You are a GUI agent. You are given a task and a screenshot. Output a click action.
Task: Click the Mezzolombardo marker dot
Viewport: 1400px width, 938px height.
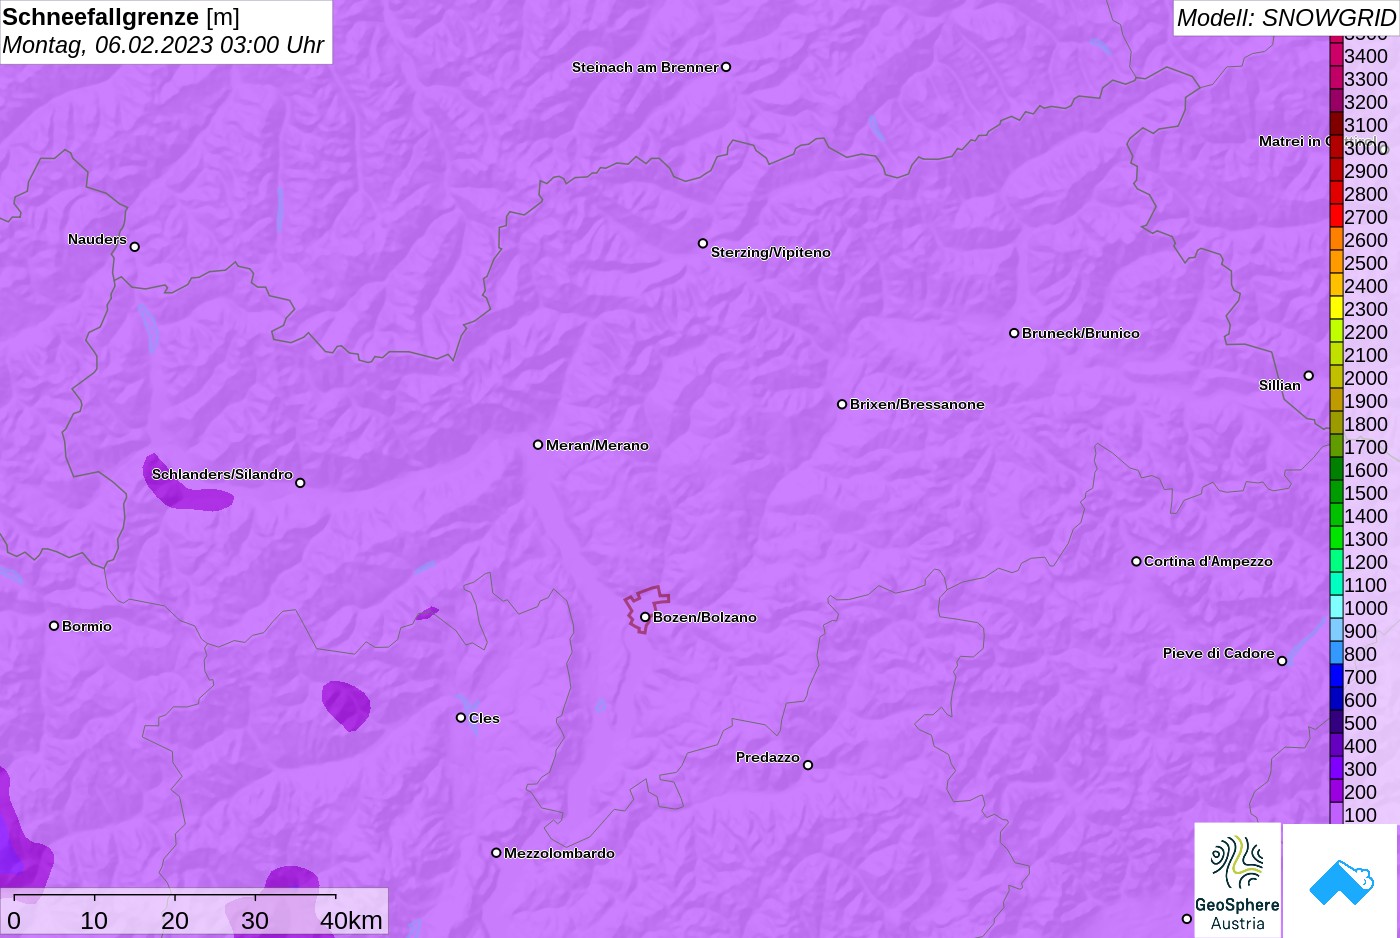(x=496, y=852)
